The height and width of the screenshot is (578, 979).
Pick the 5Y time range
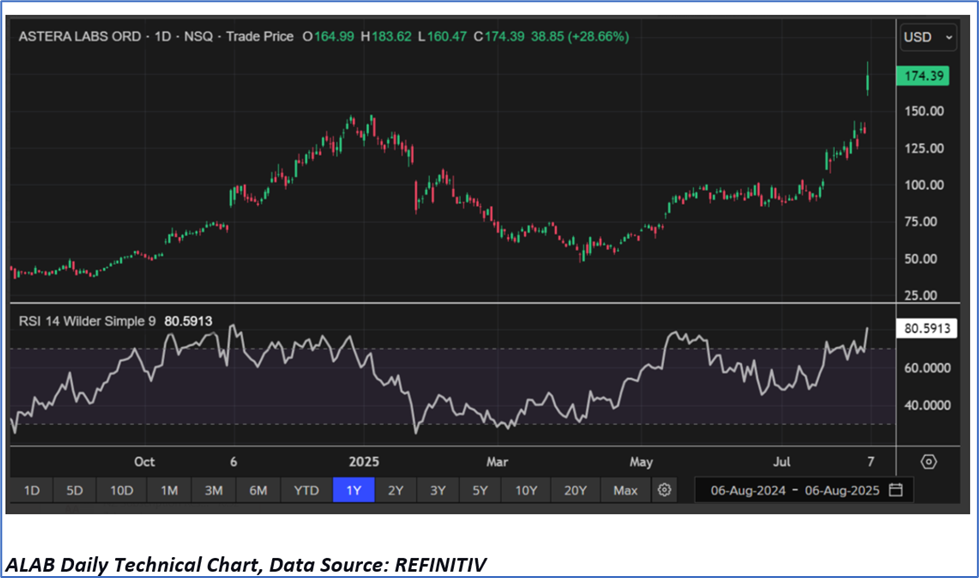480,490
